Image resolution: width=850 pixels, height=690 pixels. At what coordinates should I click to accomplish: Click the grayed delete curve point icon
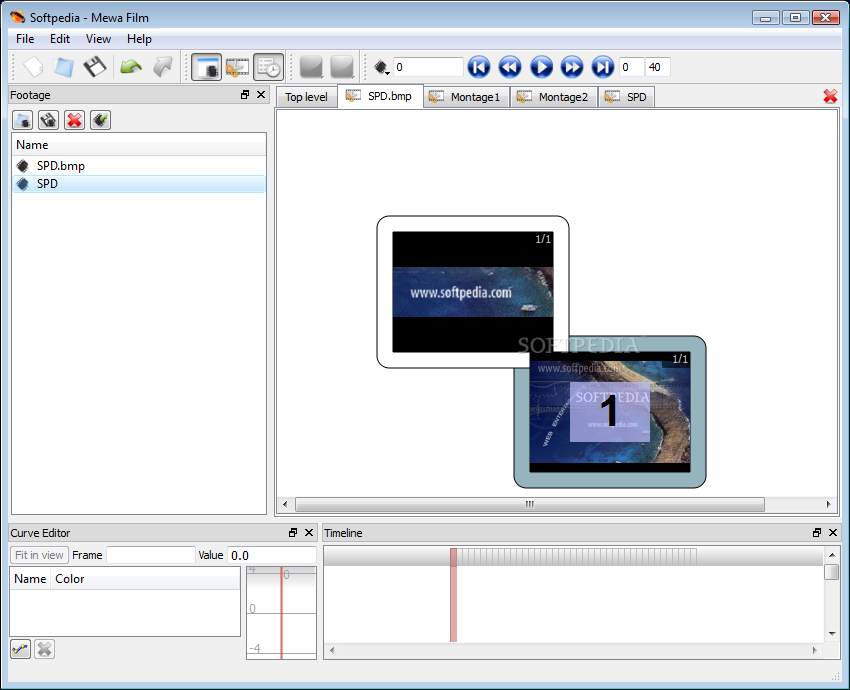click(x=44, y=649)
